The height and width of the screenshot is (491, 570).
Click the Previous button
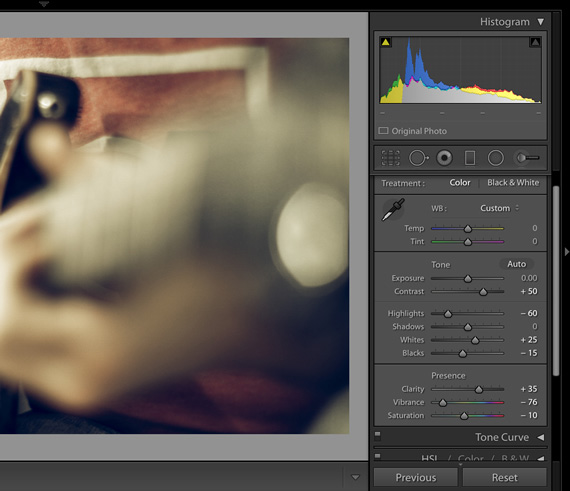[x=416, y=477]
